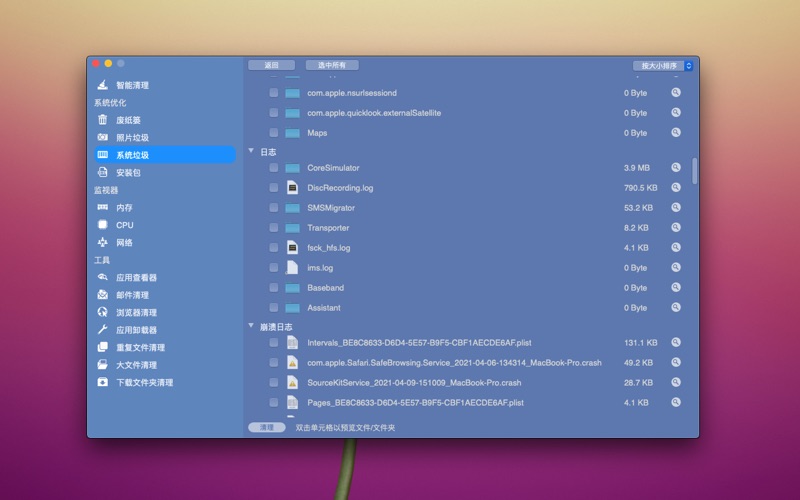800x500 pixels.
Task: Reveal CoreSimulator using its magnifier icon
Action: click(676, 167)
